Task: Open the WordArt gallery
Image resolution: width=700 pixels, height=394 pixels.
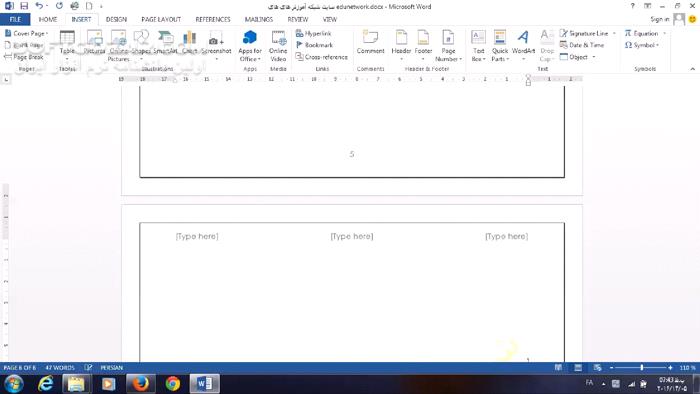Action: point(523,46)
